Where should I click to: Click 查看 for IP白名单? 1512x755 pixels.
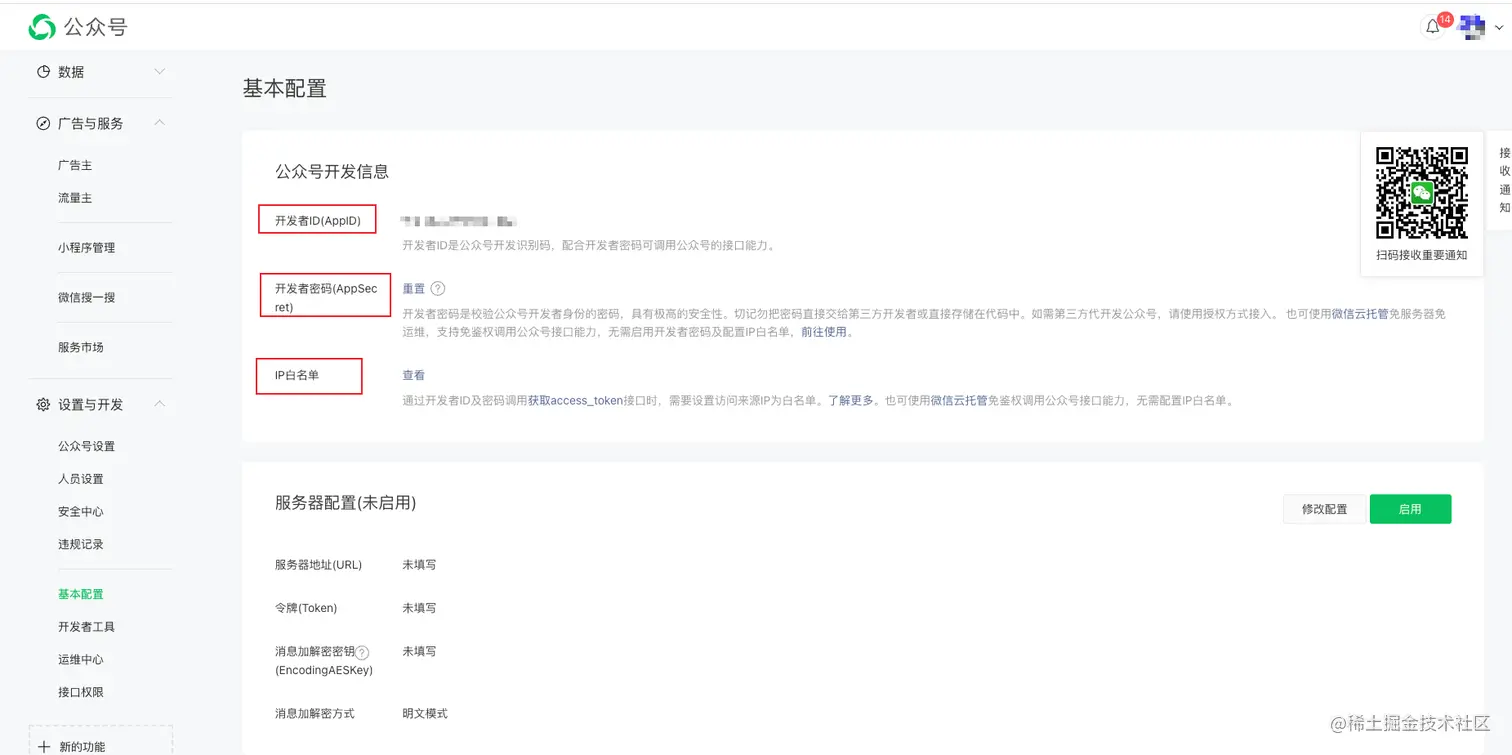pos(414,376)
